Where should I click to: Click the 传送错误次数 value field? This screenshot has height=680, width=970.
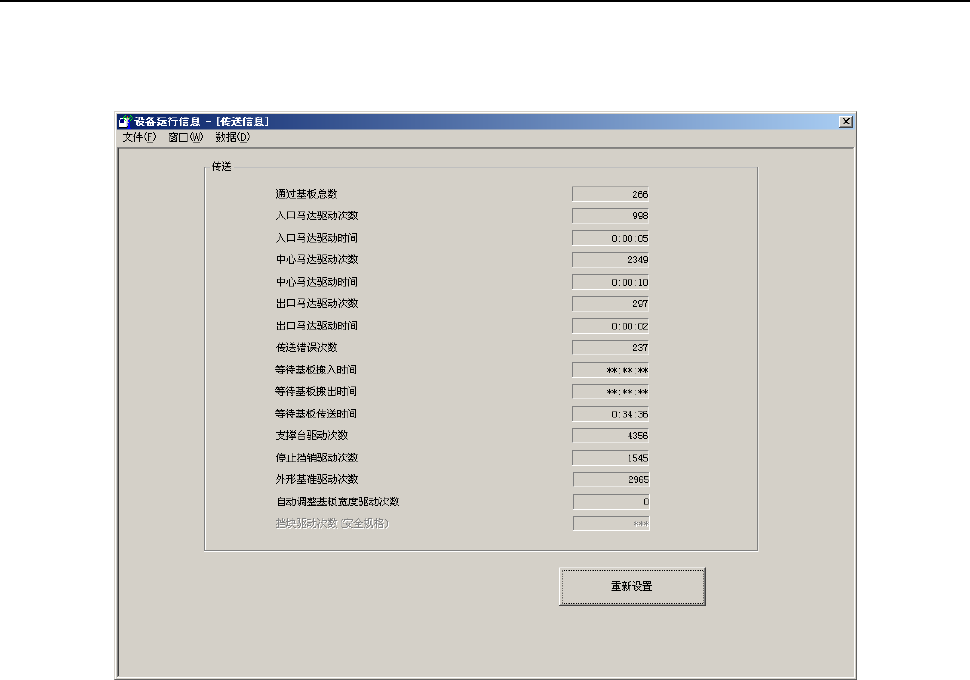click(x=611, y=348)
